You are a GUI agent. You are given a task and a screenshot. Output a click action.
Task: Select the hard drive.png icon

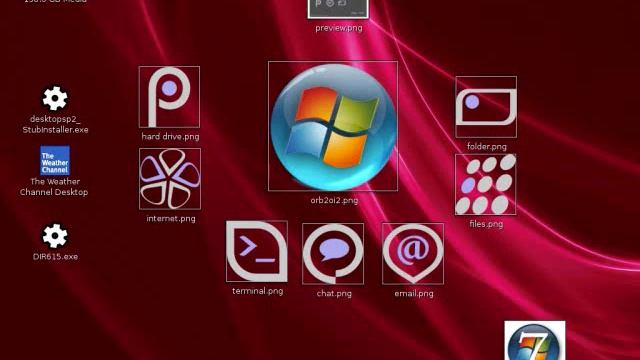pyautogui.click(x=169, y=97)
